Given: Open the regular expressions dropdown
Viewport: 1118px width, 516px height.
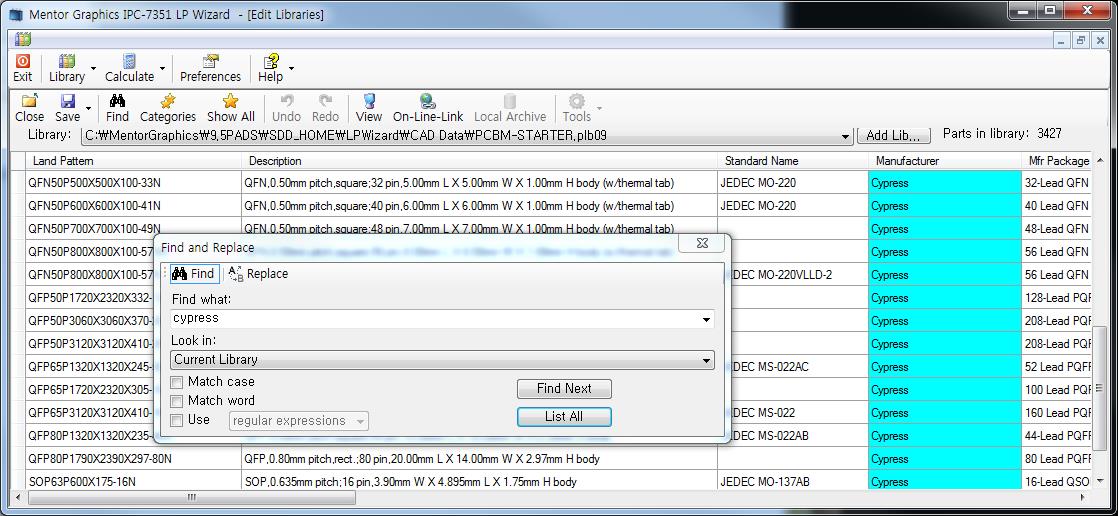Looking at the screenshot, I should tap(361, 422).
